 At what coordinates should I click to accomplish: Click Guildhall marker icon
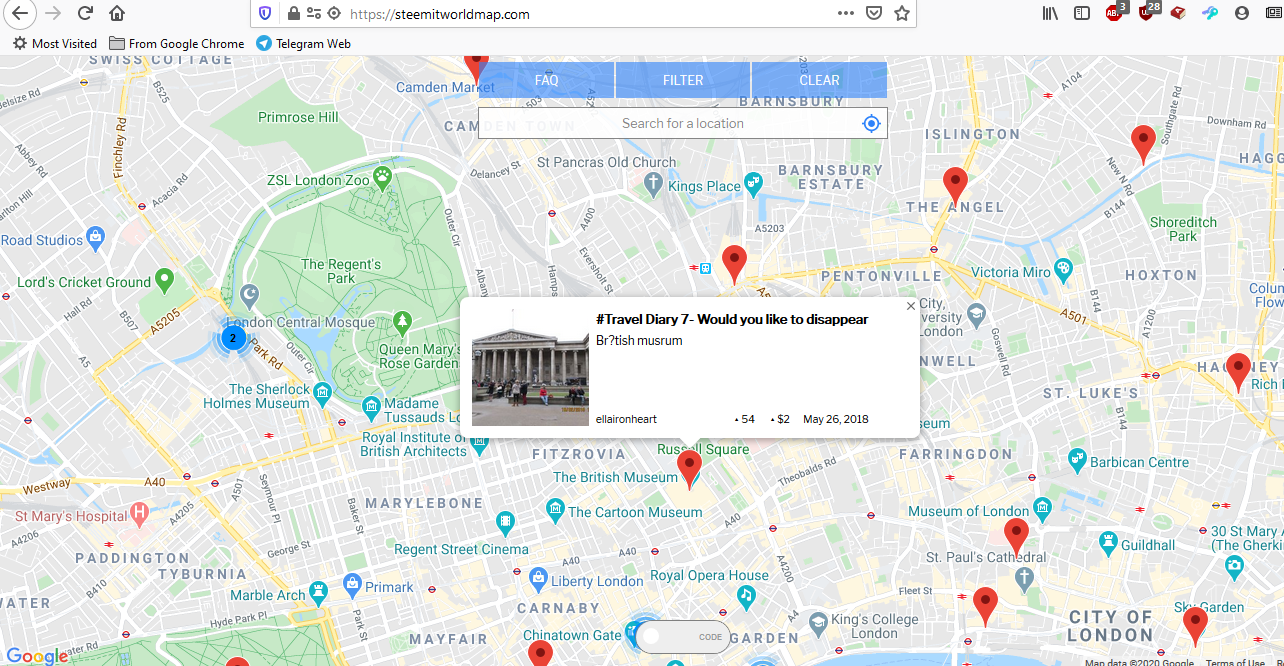tap(1108, 543)
